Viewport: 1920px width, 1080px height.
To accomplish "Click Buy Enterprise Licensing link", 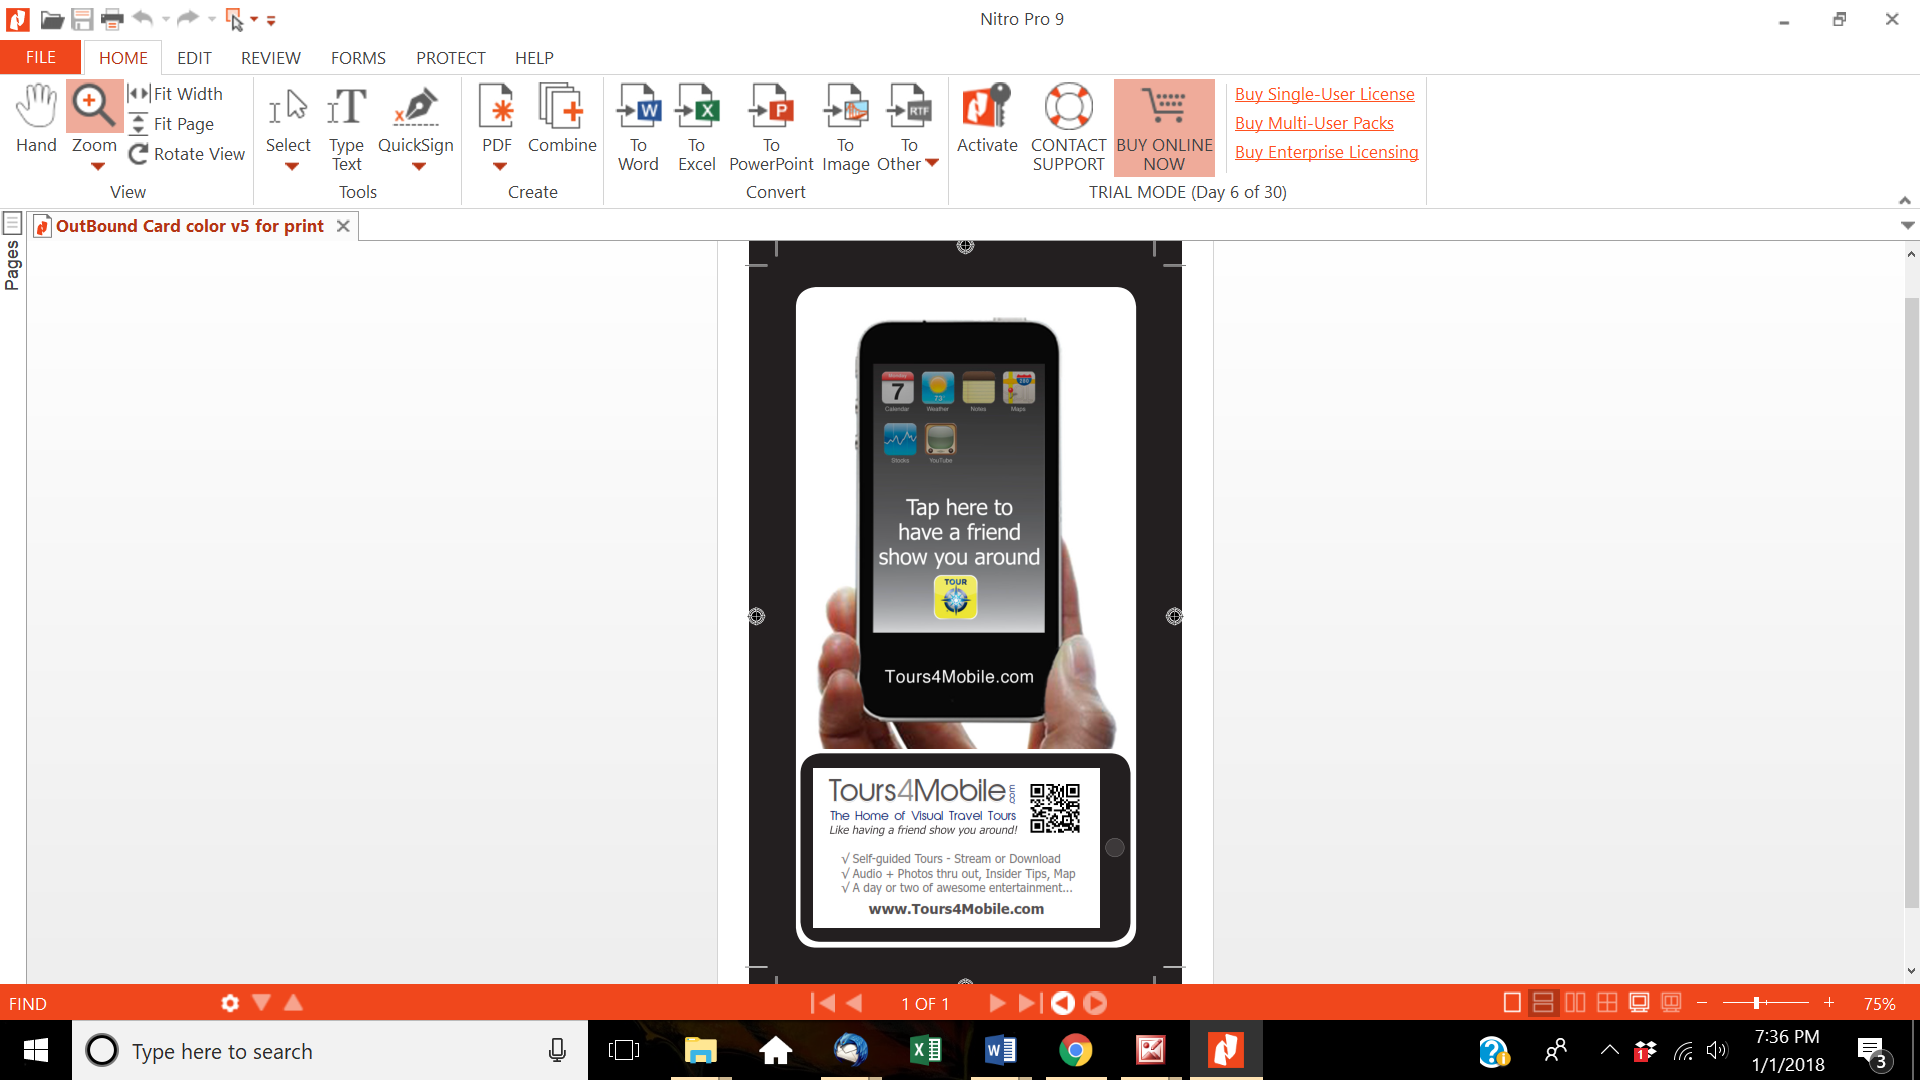I will pos(1326,152).
